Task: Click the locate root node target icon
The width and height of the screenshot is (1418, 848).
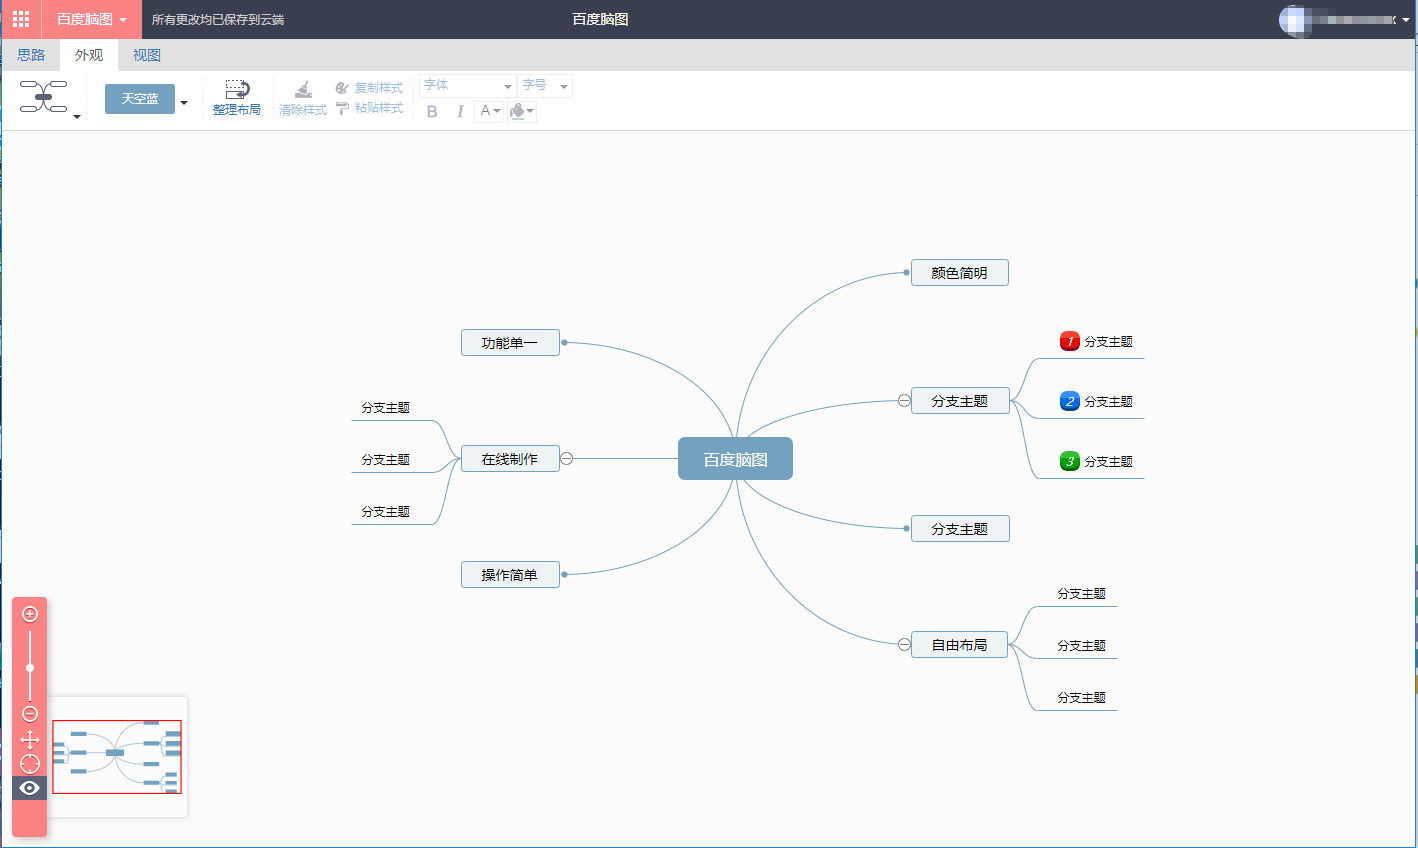Action: (x=30, y=764)
